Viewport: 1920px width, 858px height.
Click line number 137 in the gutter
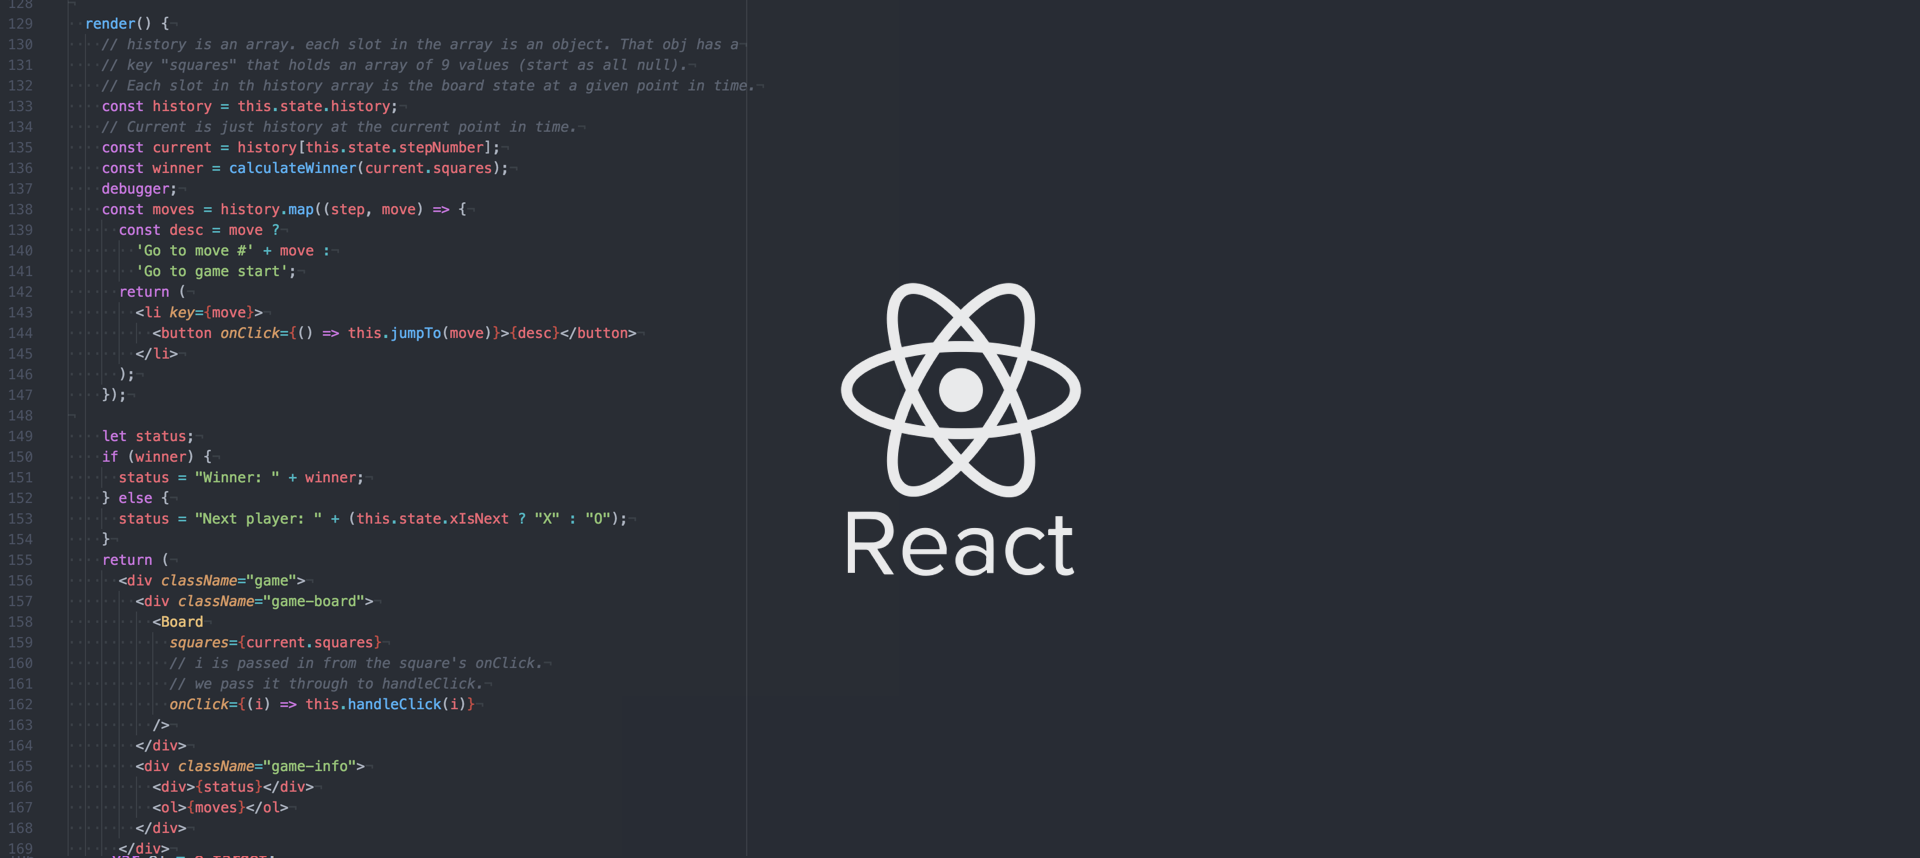click(x=20, y=188)
